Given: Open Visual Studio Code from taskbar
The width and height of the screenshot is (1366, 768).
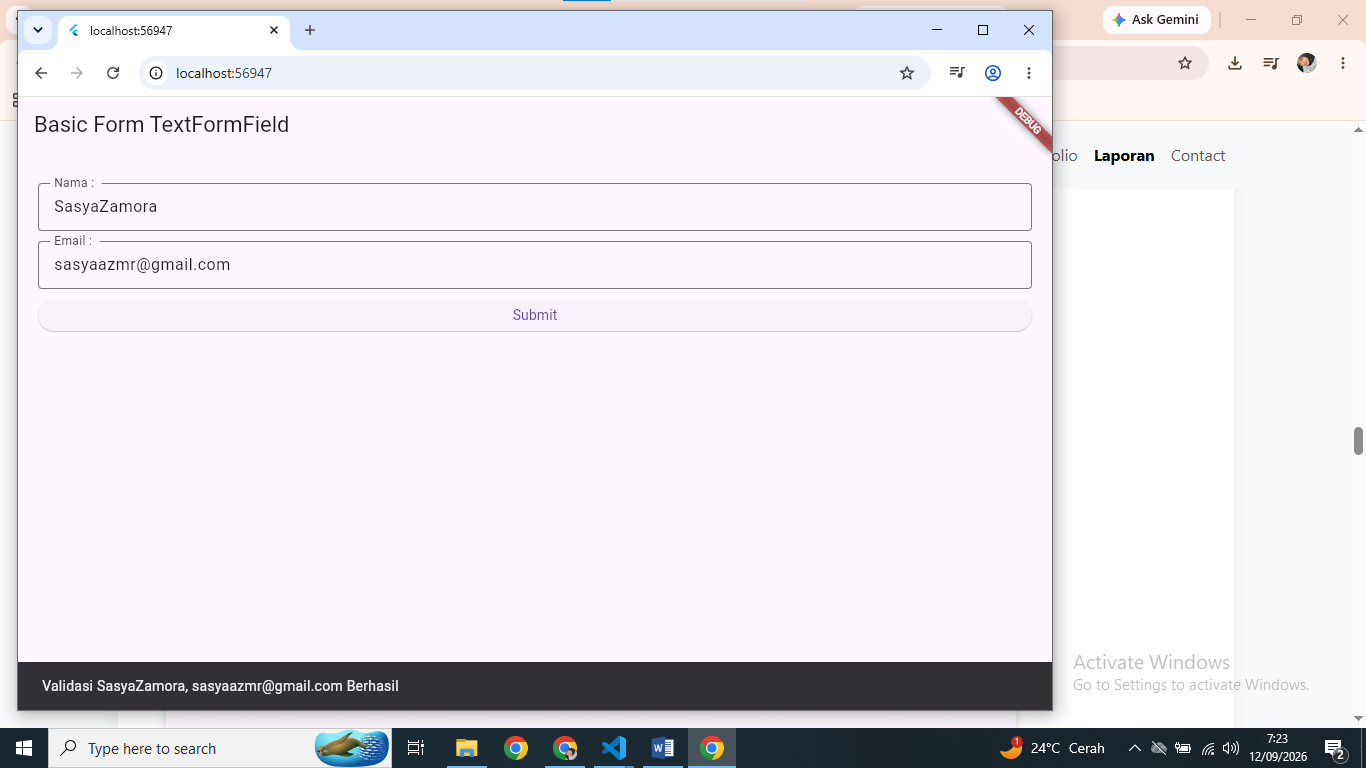Looking at the screenshot, I should (x=614, y=748).
